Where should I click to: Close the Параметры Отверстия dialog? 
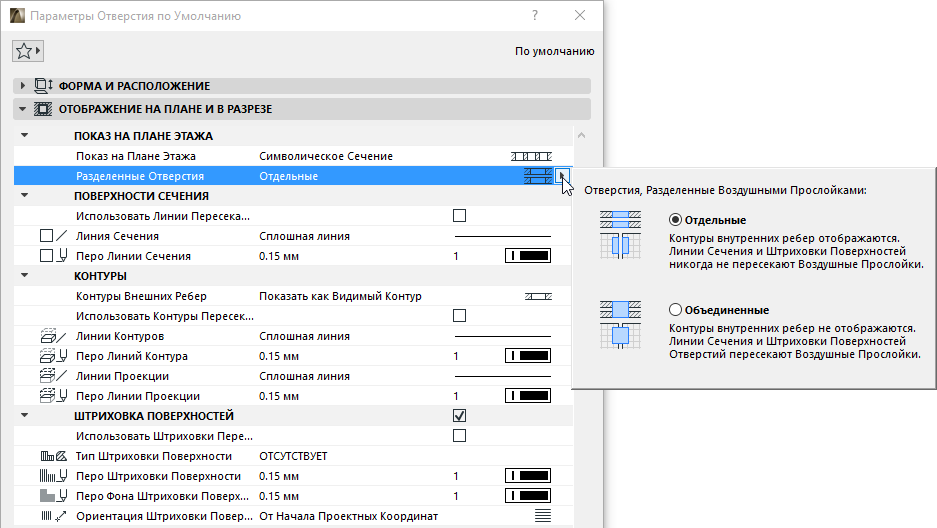click(580, 16)
